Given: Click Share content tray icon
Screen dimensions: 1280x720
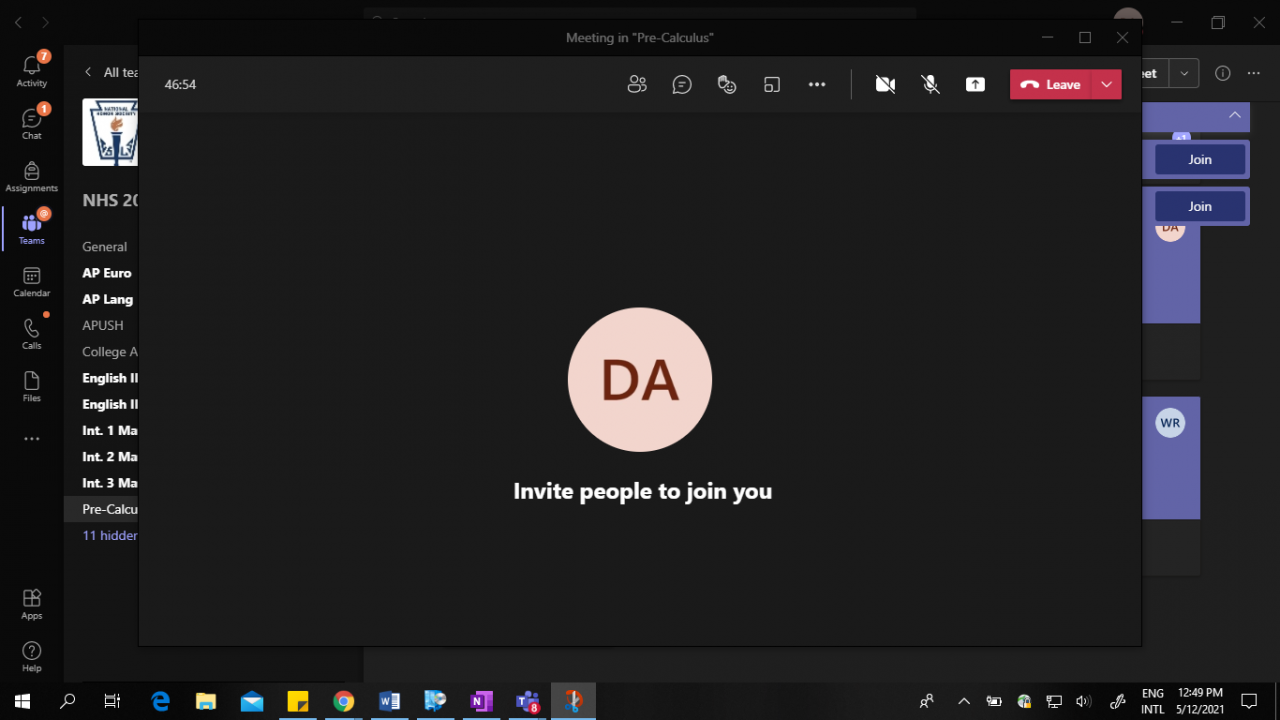Looking at the screenshot, I should click(975, 85).
